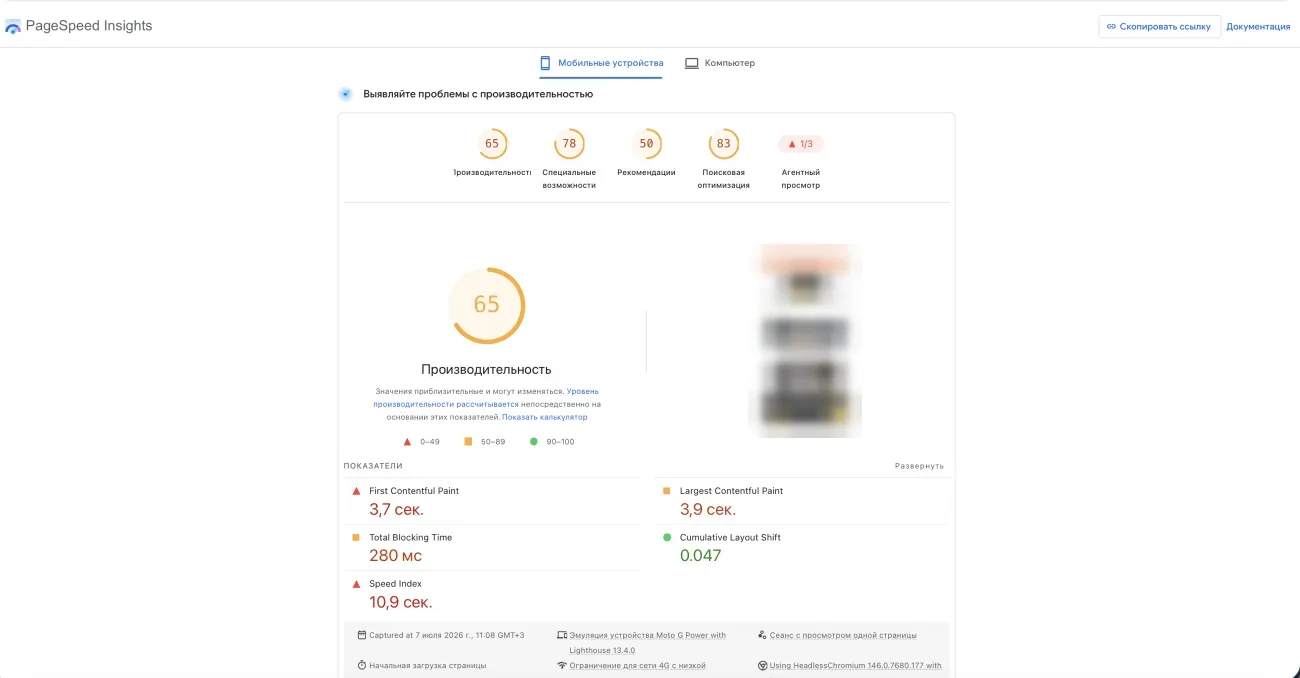Viewport: 1300px width, 678px height.
Task: Switch to the 'Мобильные устройства' tab
Action: [601, 63]
